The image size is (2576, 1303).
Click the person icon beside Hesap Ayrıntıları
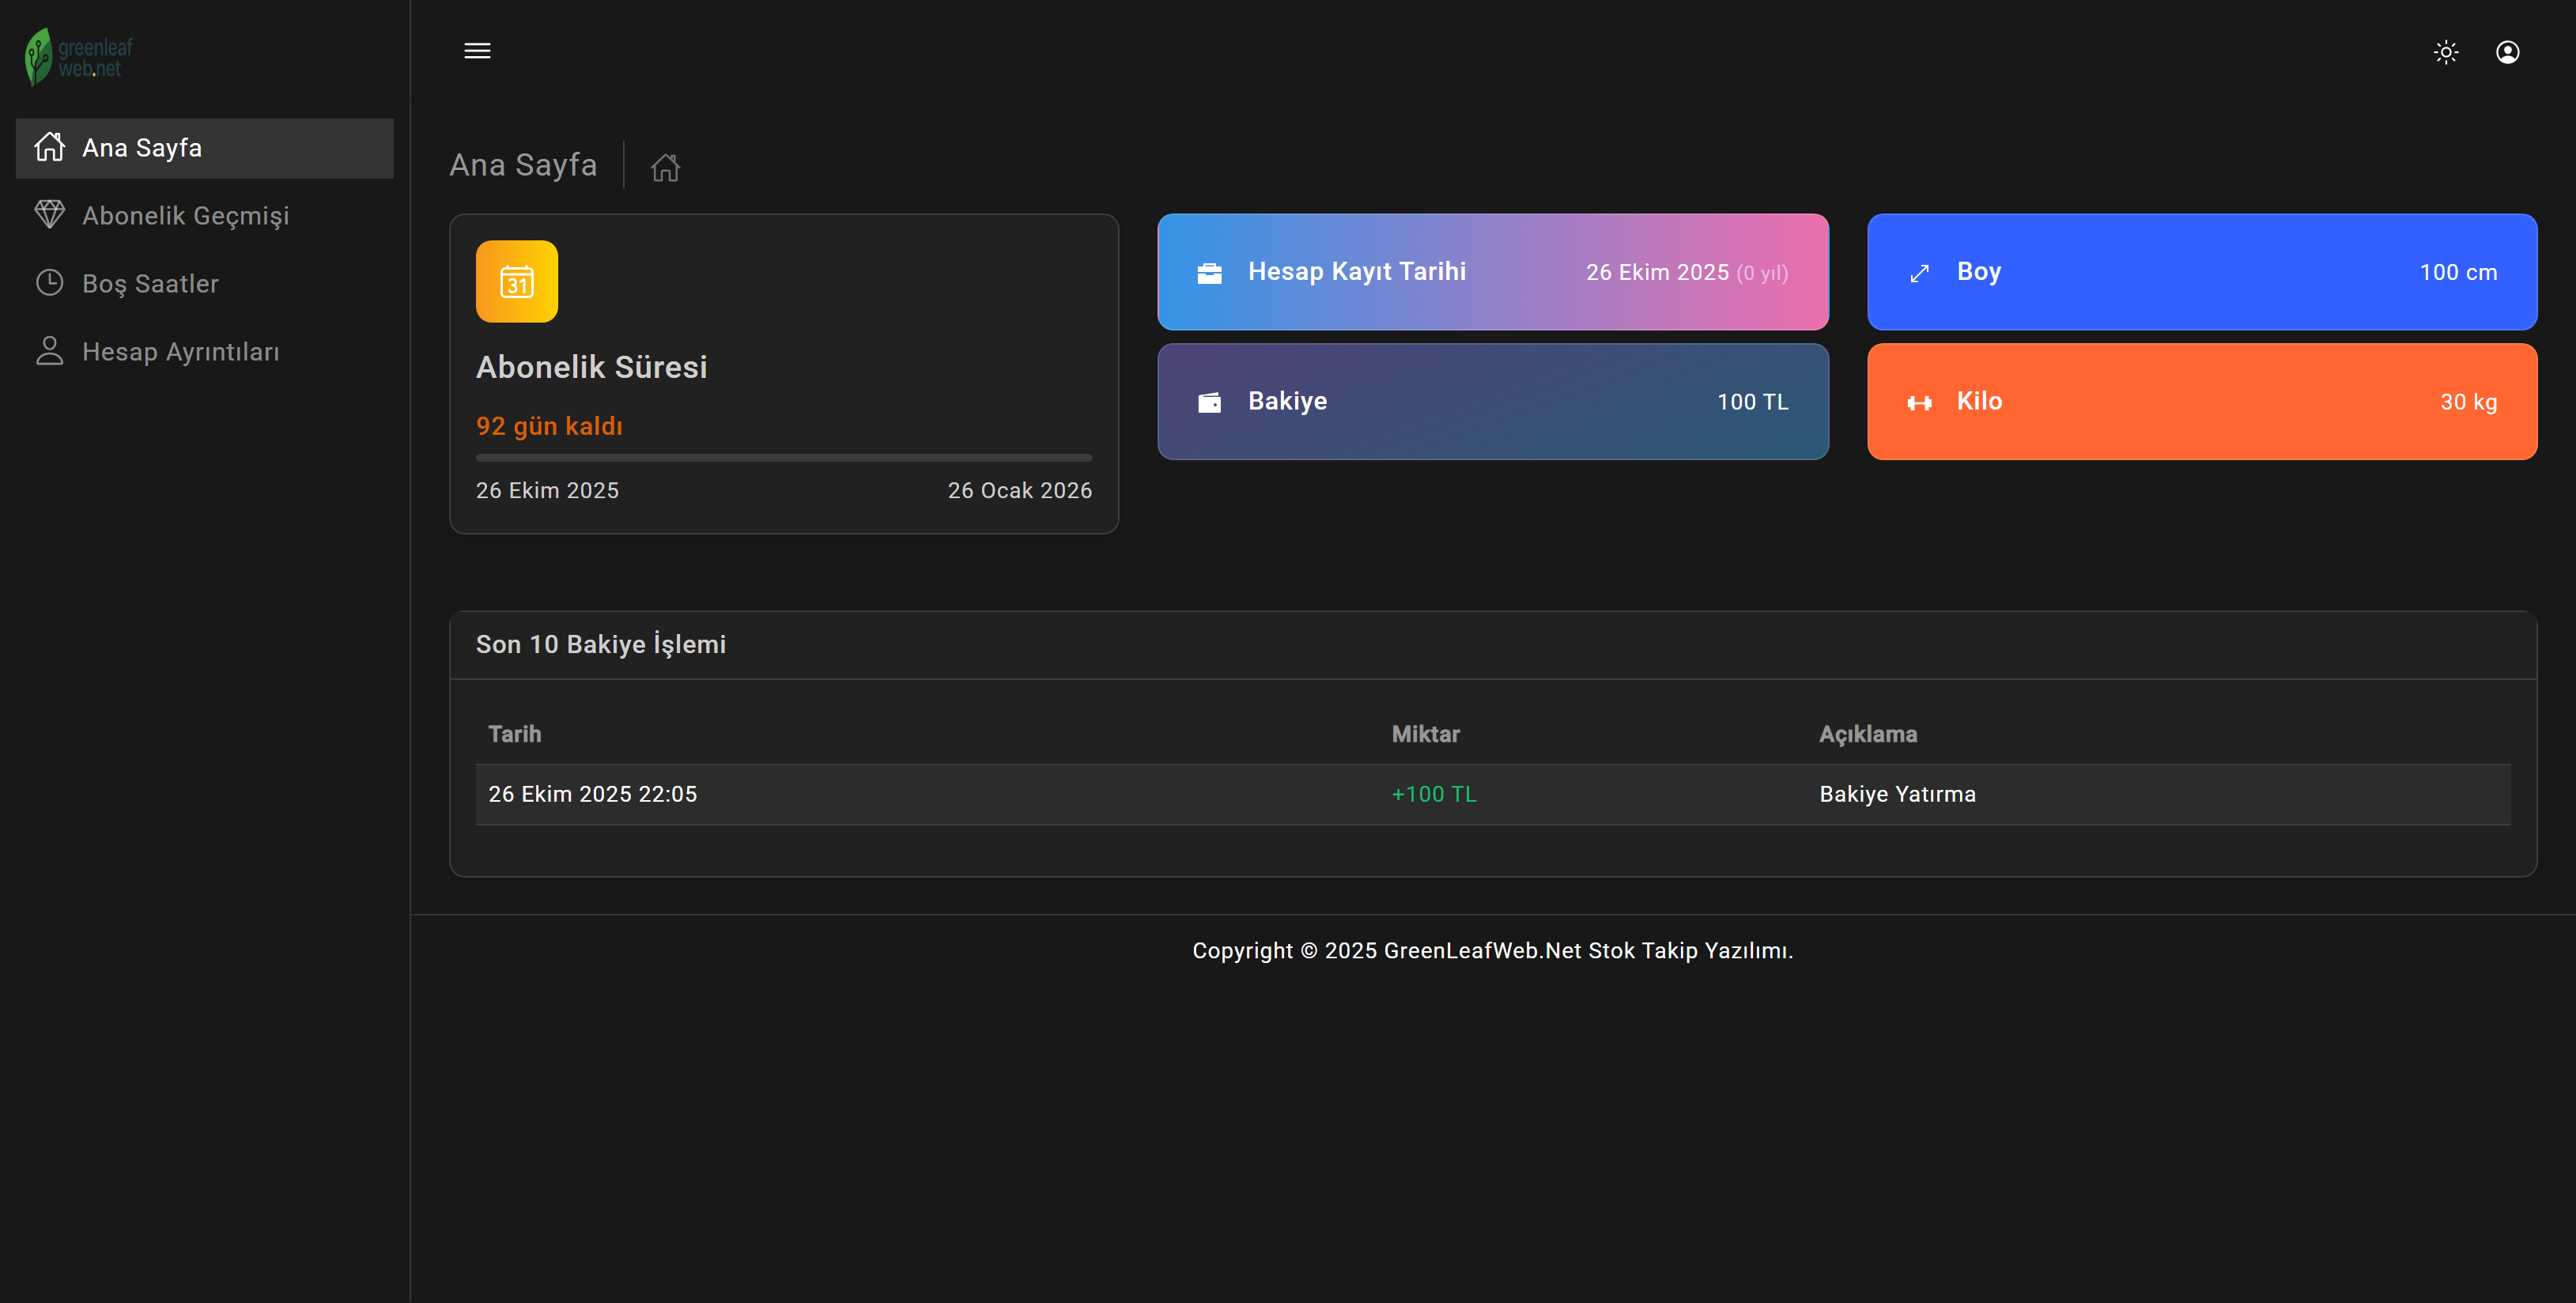coord(50,350)
